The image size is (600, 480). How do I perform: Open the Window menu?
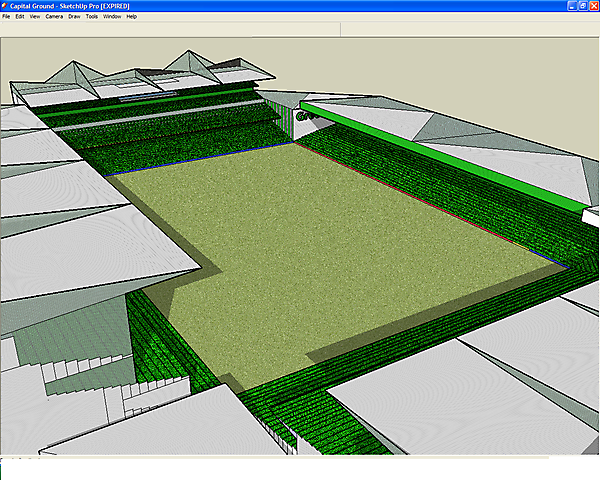112,17
